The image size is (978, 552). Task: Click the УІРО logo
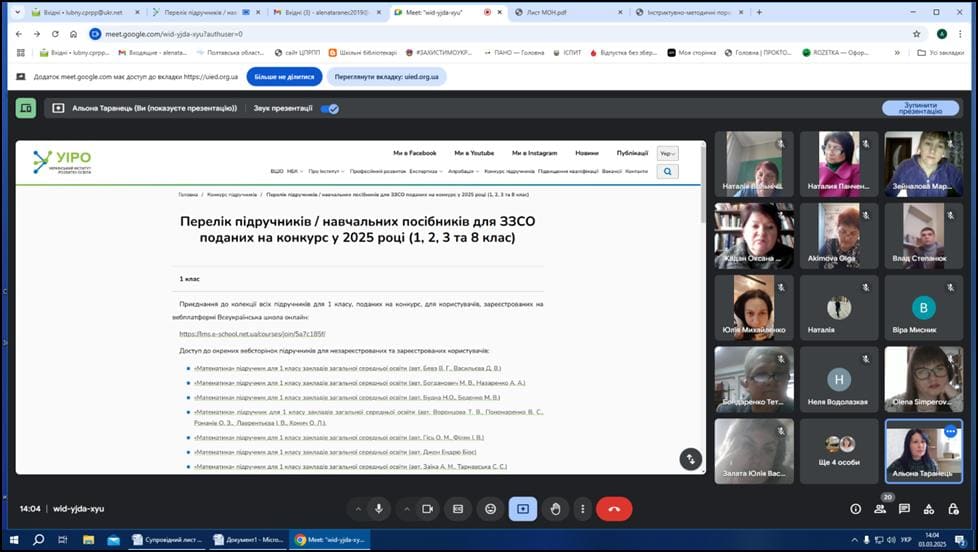click(62, 162)
